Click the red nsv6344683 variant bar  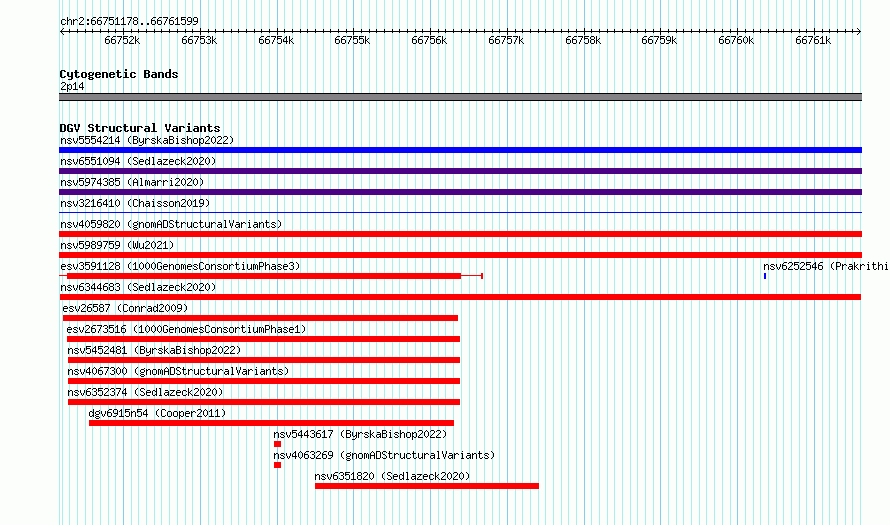460,297
